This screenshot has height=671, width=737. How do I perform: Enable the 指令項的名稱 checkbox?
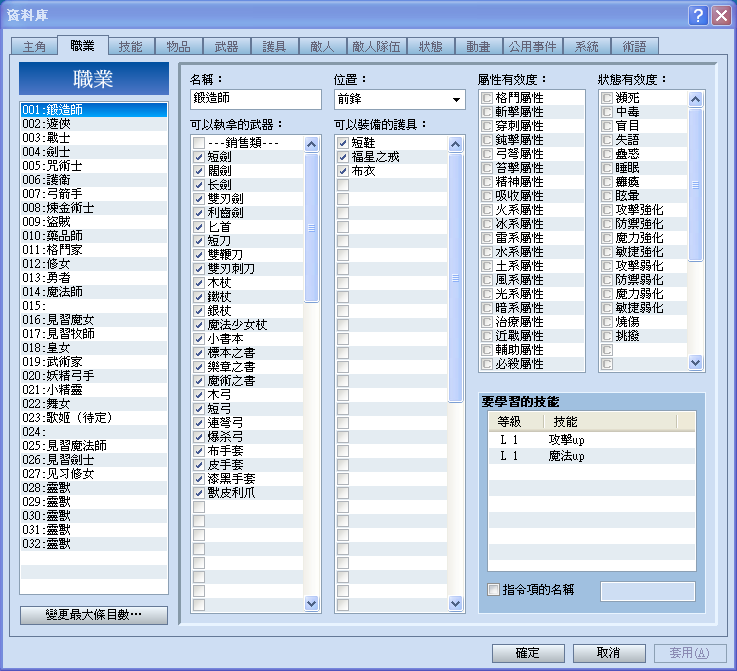[493, 589]
